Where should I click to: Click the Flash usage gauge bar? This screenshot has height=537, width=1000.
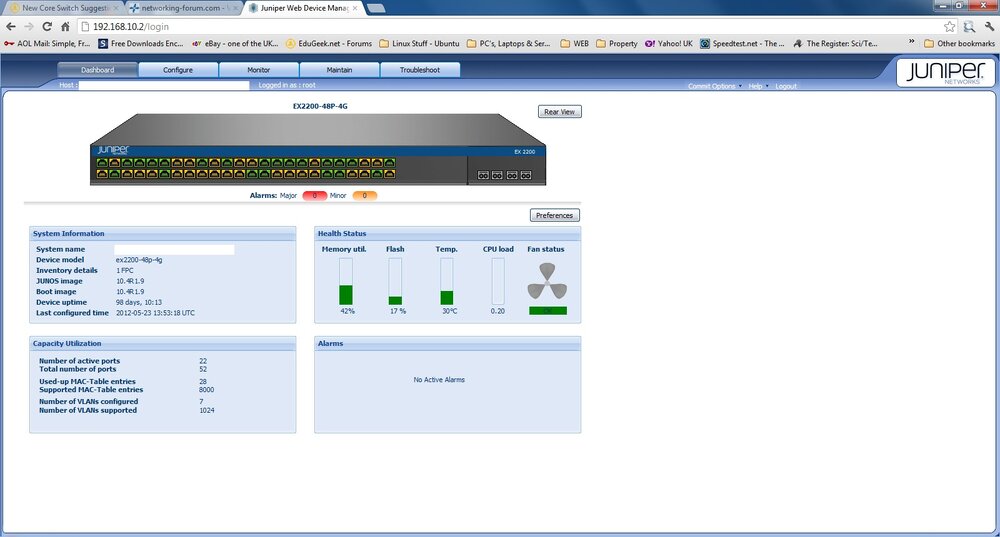[395, 281]
